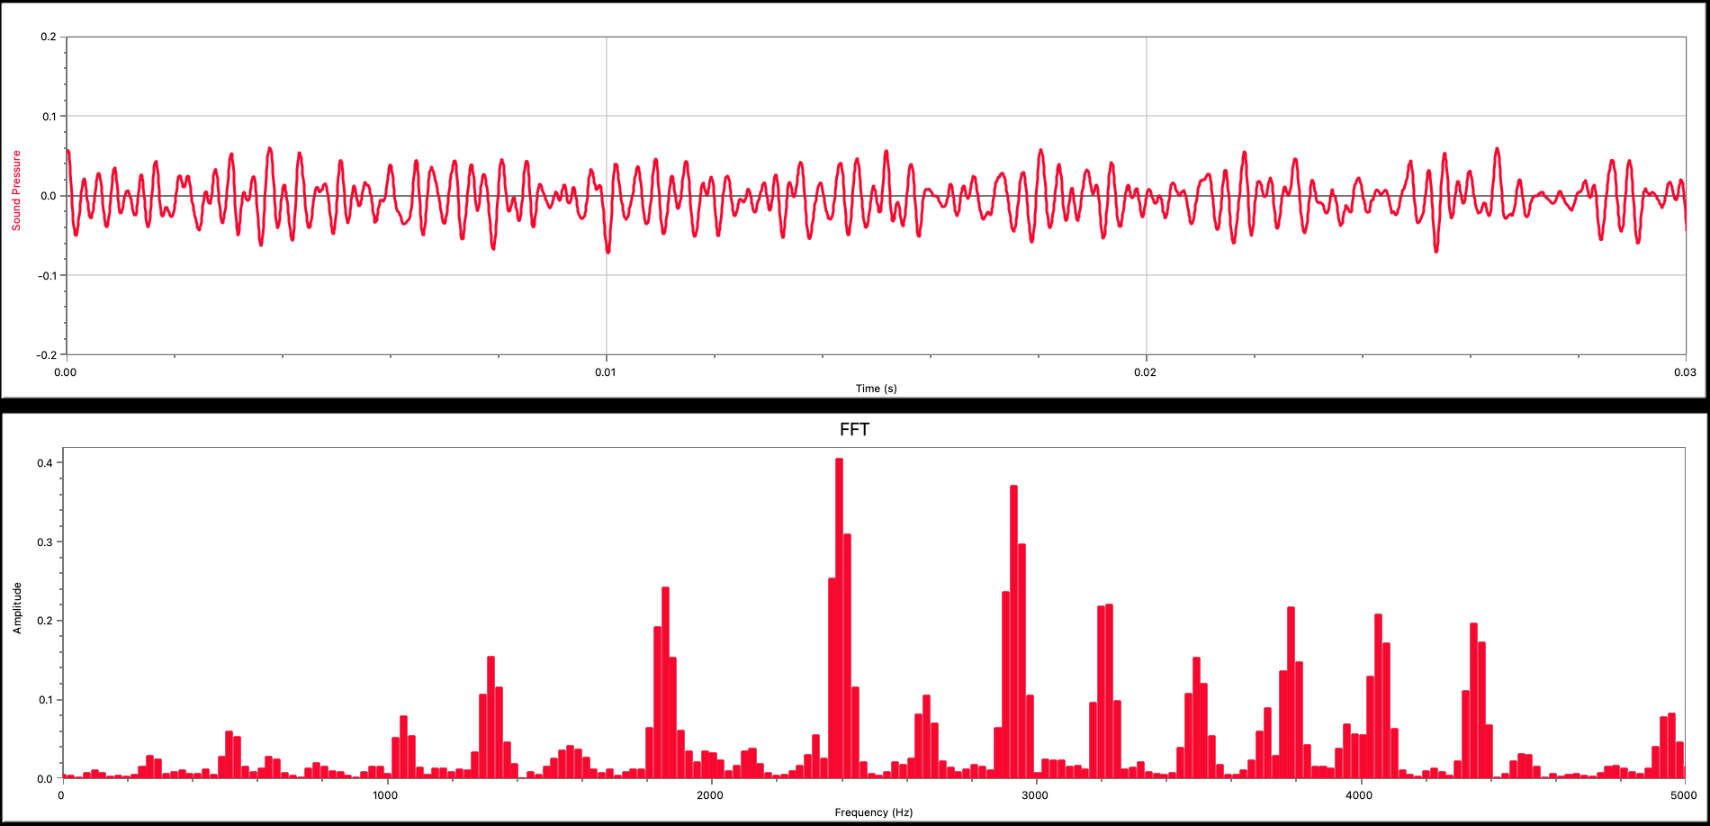Viewport: 1710px width, 826px height.
Task: Click the "Frequency (Hz)" axis label
Action: point(873,812)
